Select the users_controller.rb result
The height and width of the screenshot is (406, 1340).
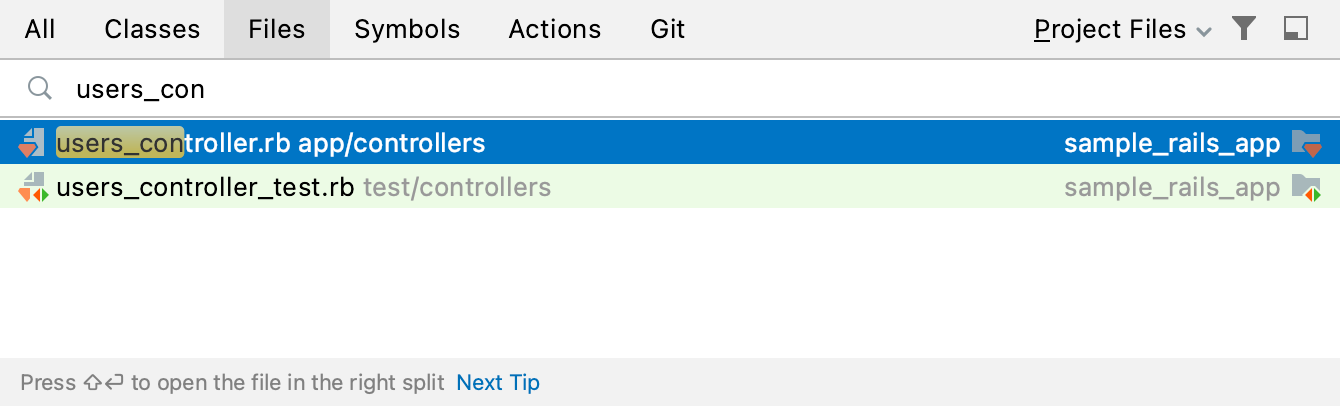pyautogui.click(x=176, y=143)
